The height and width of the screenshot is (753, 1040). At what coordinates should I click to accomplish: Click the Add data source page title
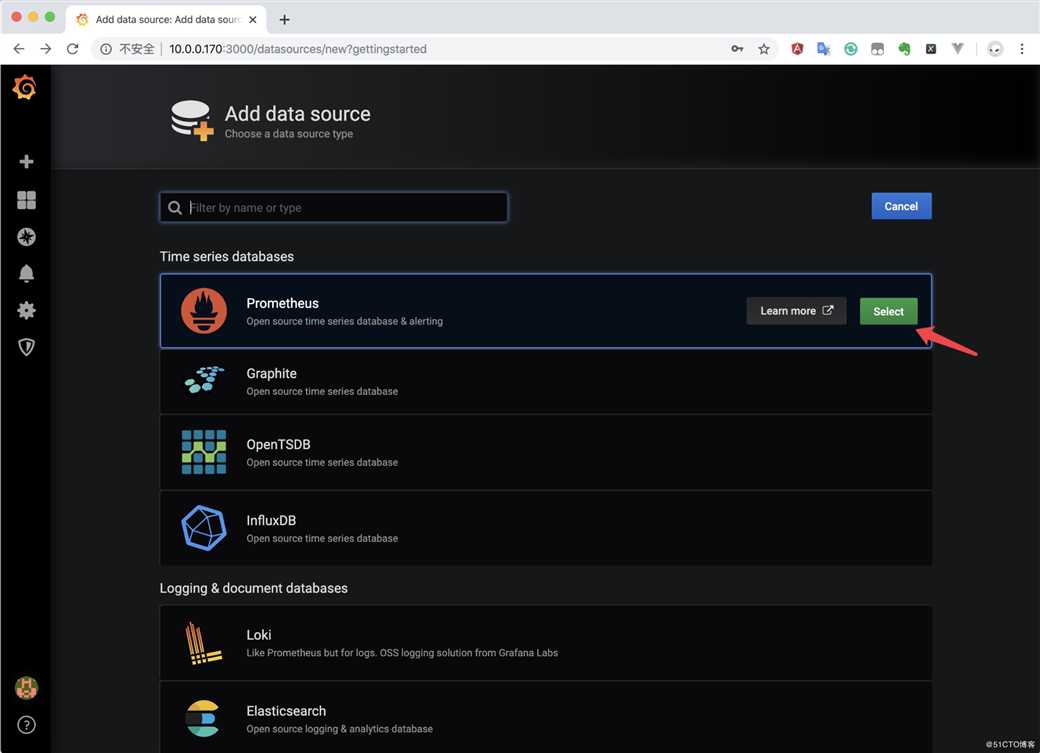[x=297, y=113]
